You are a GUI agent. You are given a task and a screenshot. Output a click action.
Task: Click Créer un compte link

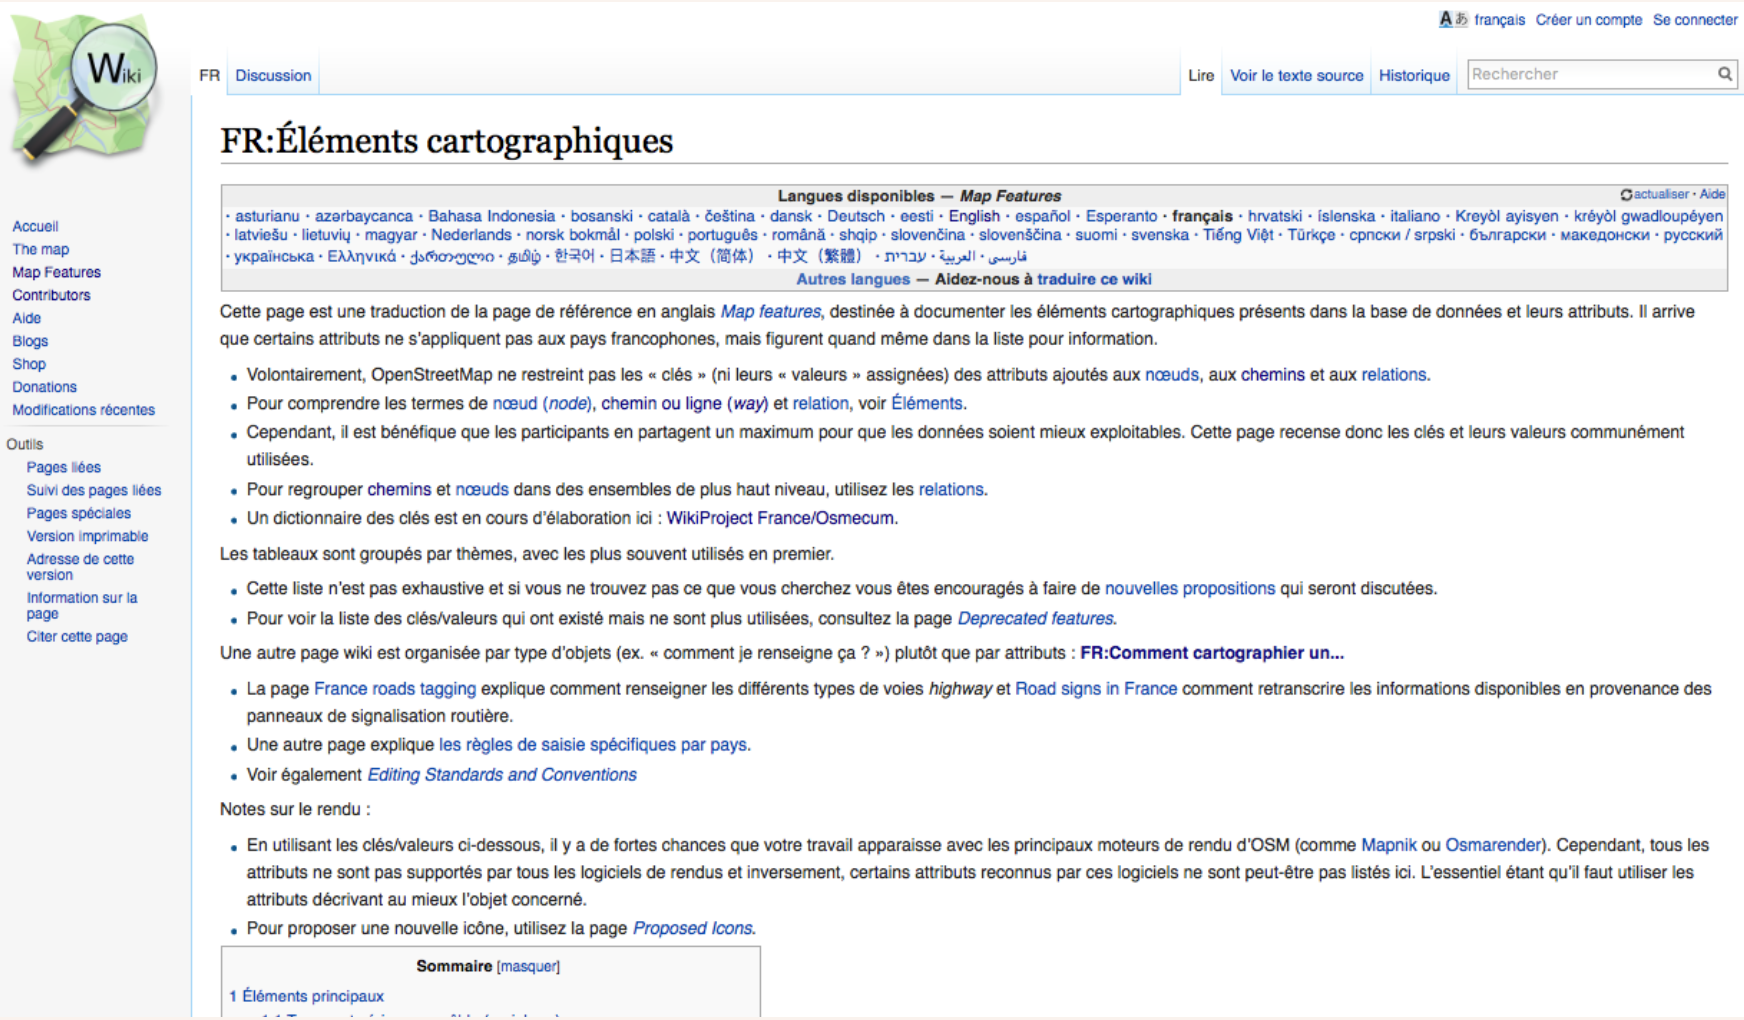1588,20
